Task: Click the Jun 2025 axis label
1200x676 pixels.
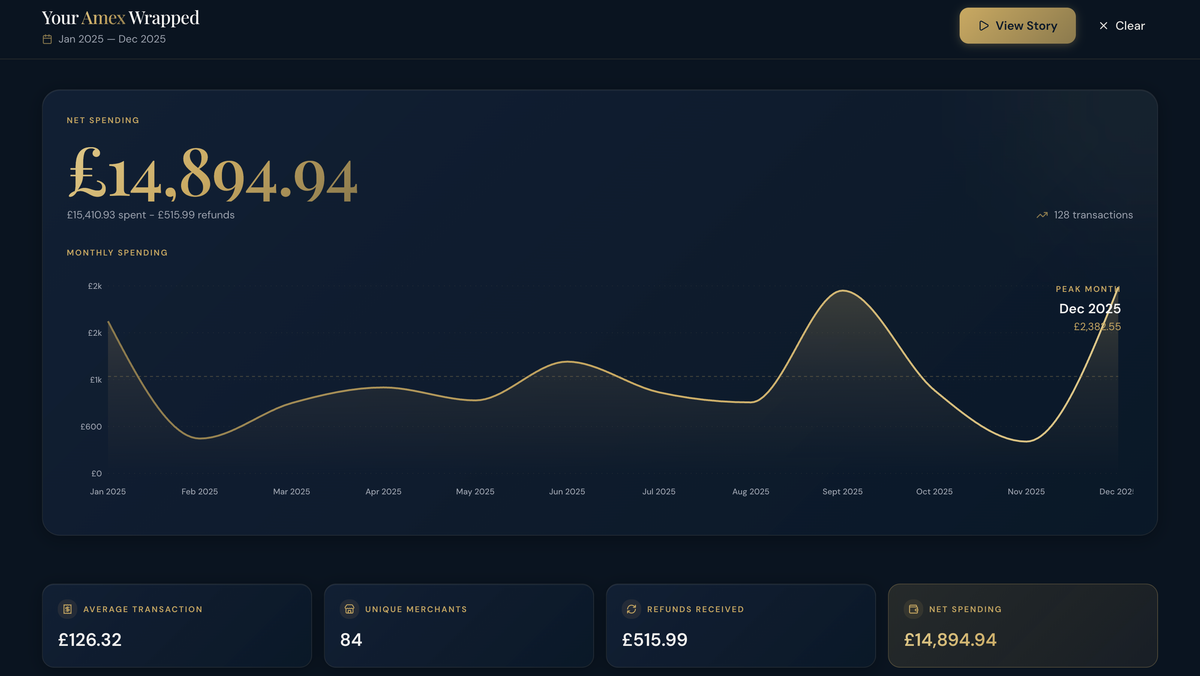Action: (567, 492)
